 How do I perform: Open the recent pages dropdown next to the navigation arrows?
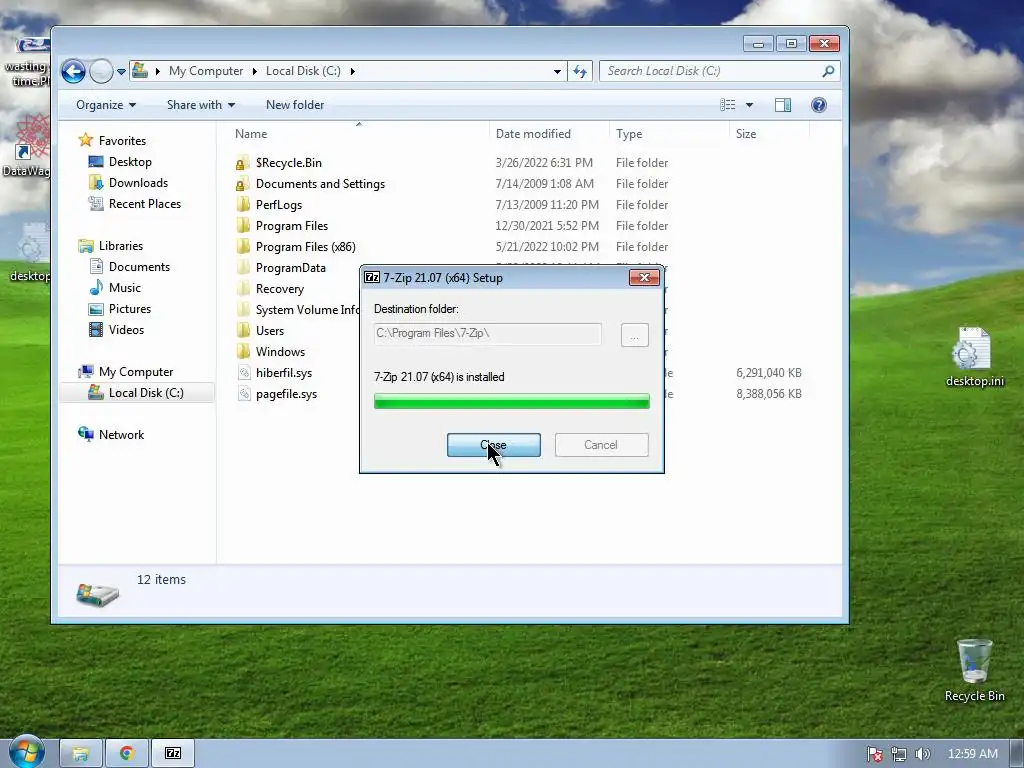tap(121, 72)
